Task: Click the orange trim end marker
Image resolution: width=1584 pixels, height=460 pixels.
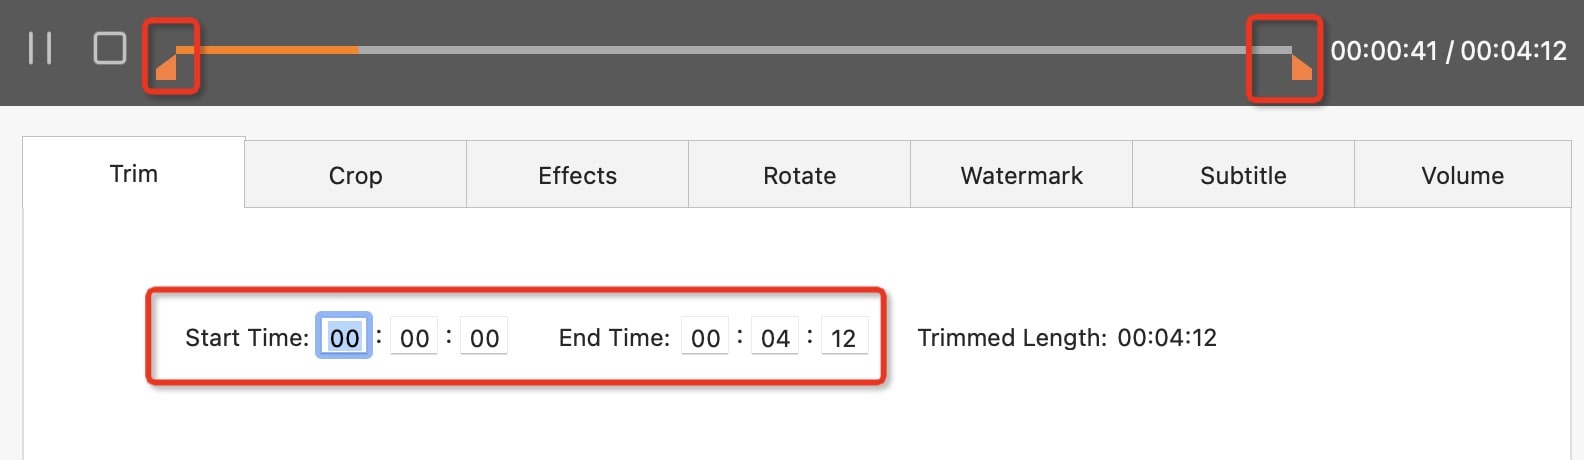Action: [1300, 66]
